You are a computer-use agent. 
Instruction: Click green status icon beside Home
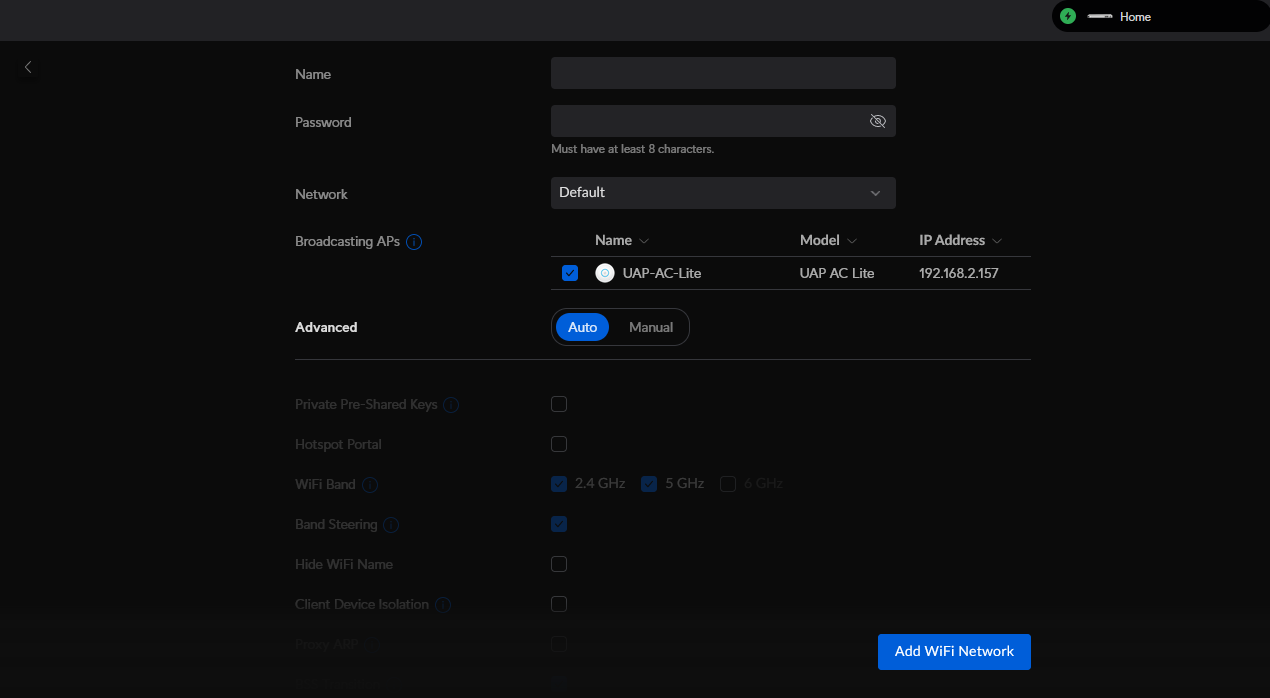coord(1068,17)
